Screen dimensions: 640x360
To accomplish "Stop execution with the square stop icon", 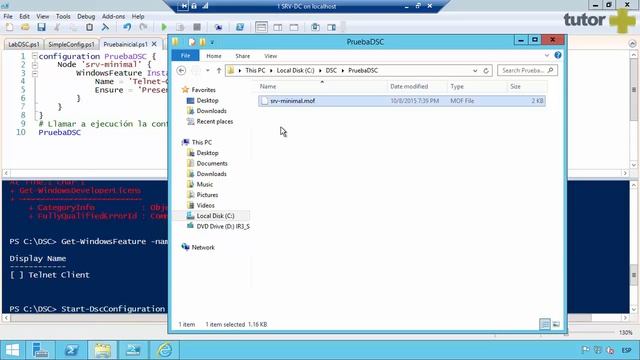I will point(197,27).
